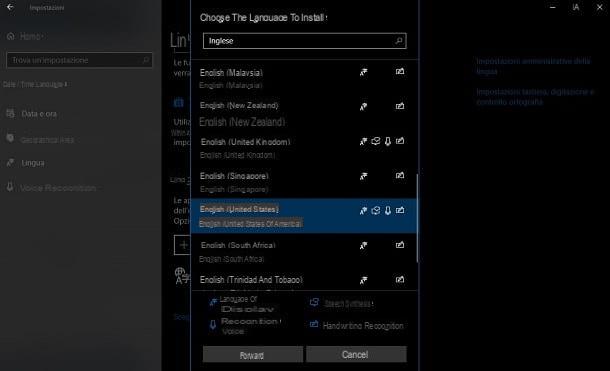Click speech synthesis icon for English (United States)

375,210
